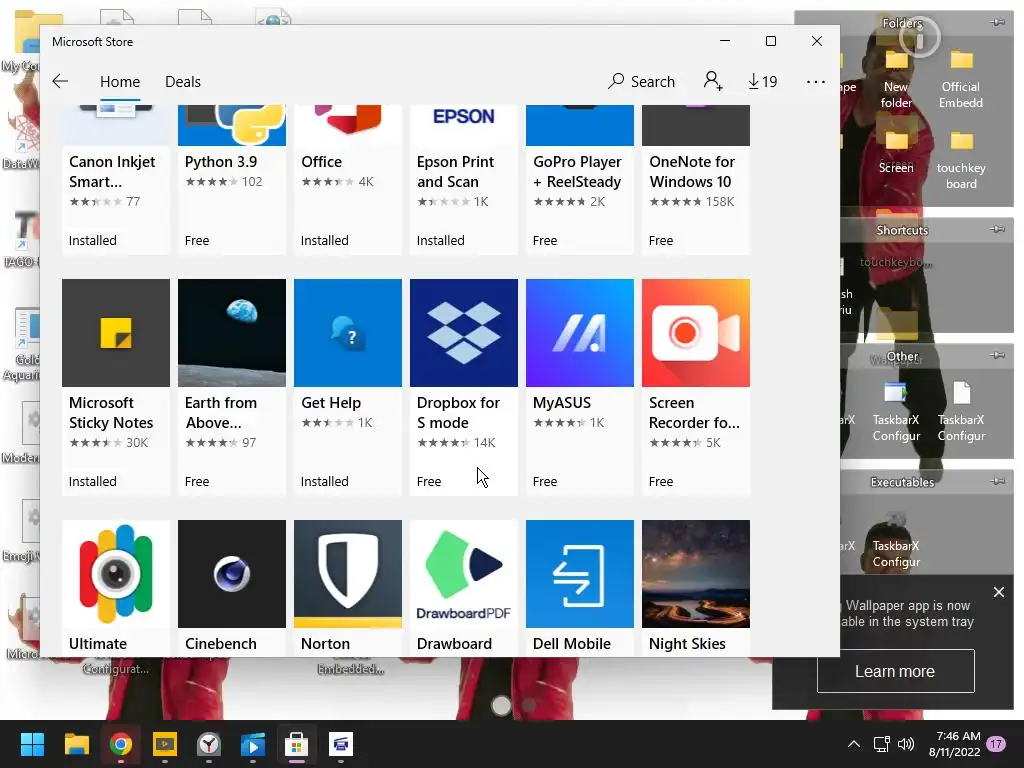
Task: Dismiss the wallpaper app notification
Action: click(999, 592)
